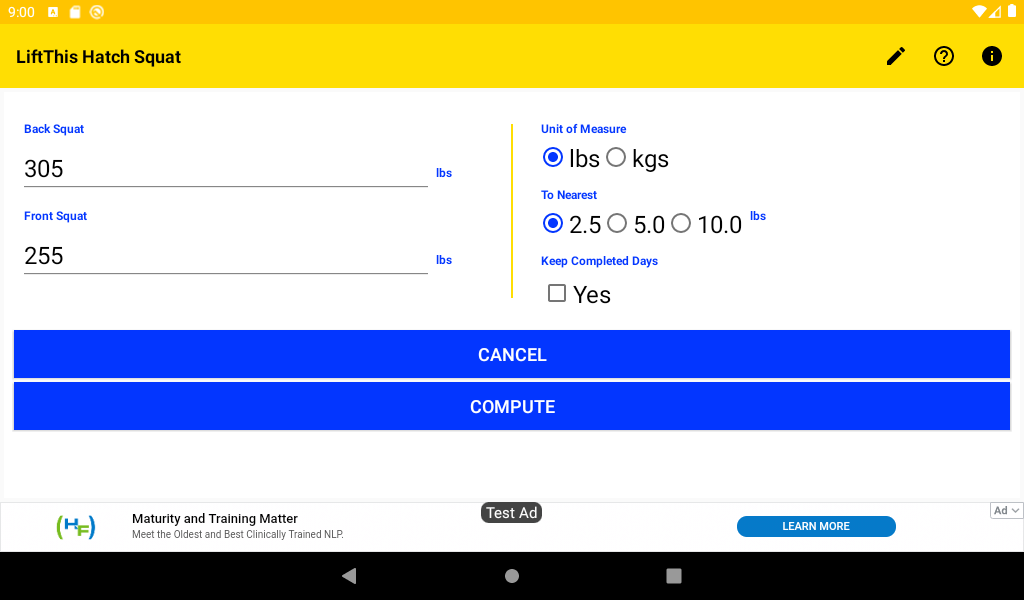
Task: Tap the pencil edit icon
Action: coord(895,56)
